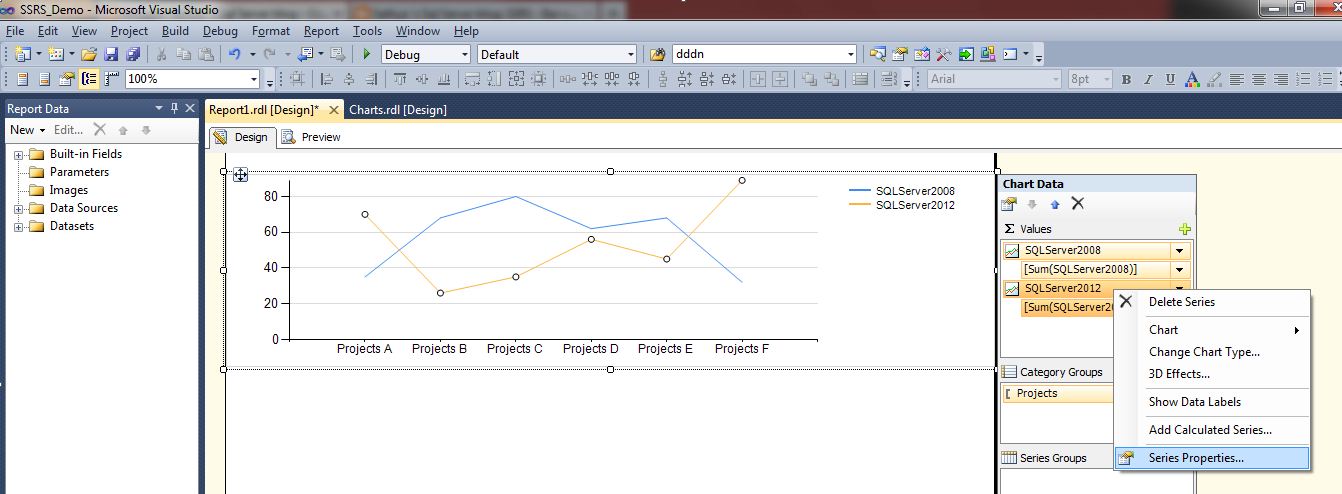Open the File menu
Image resolution: width=1342 pixels, height=494 pixels.
coord(14,31)
